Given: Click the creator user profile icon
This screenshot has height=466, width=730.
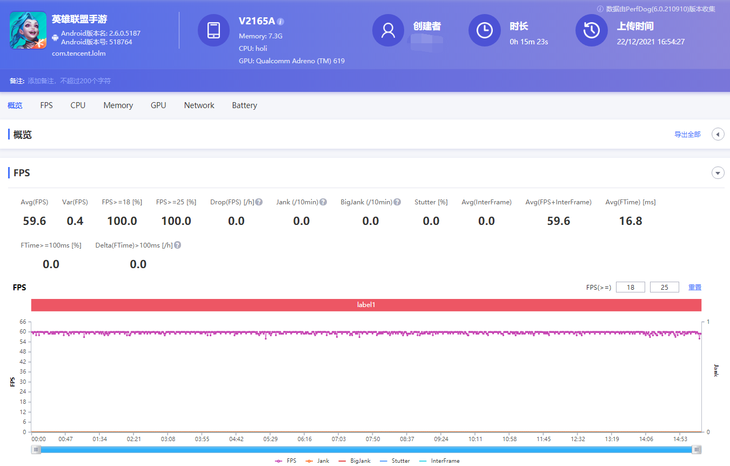Looking at the screenshot, I should [388, 30].
